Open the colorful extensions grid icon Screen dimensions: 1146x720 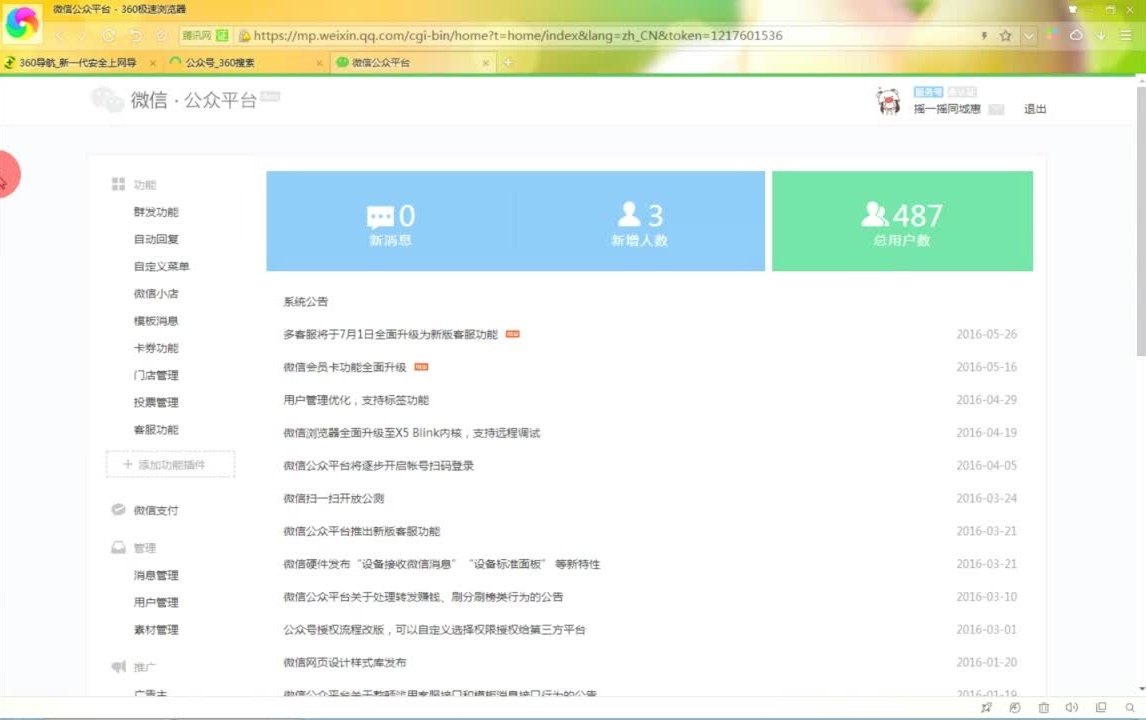click(1052, 34)
